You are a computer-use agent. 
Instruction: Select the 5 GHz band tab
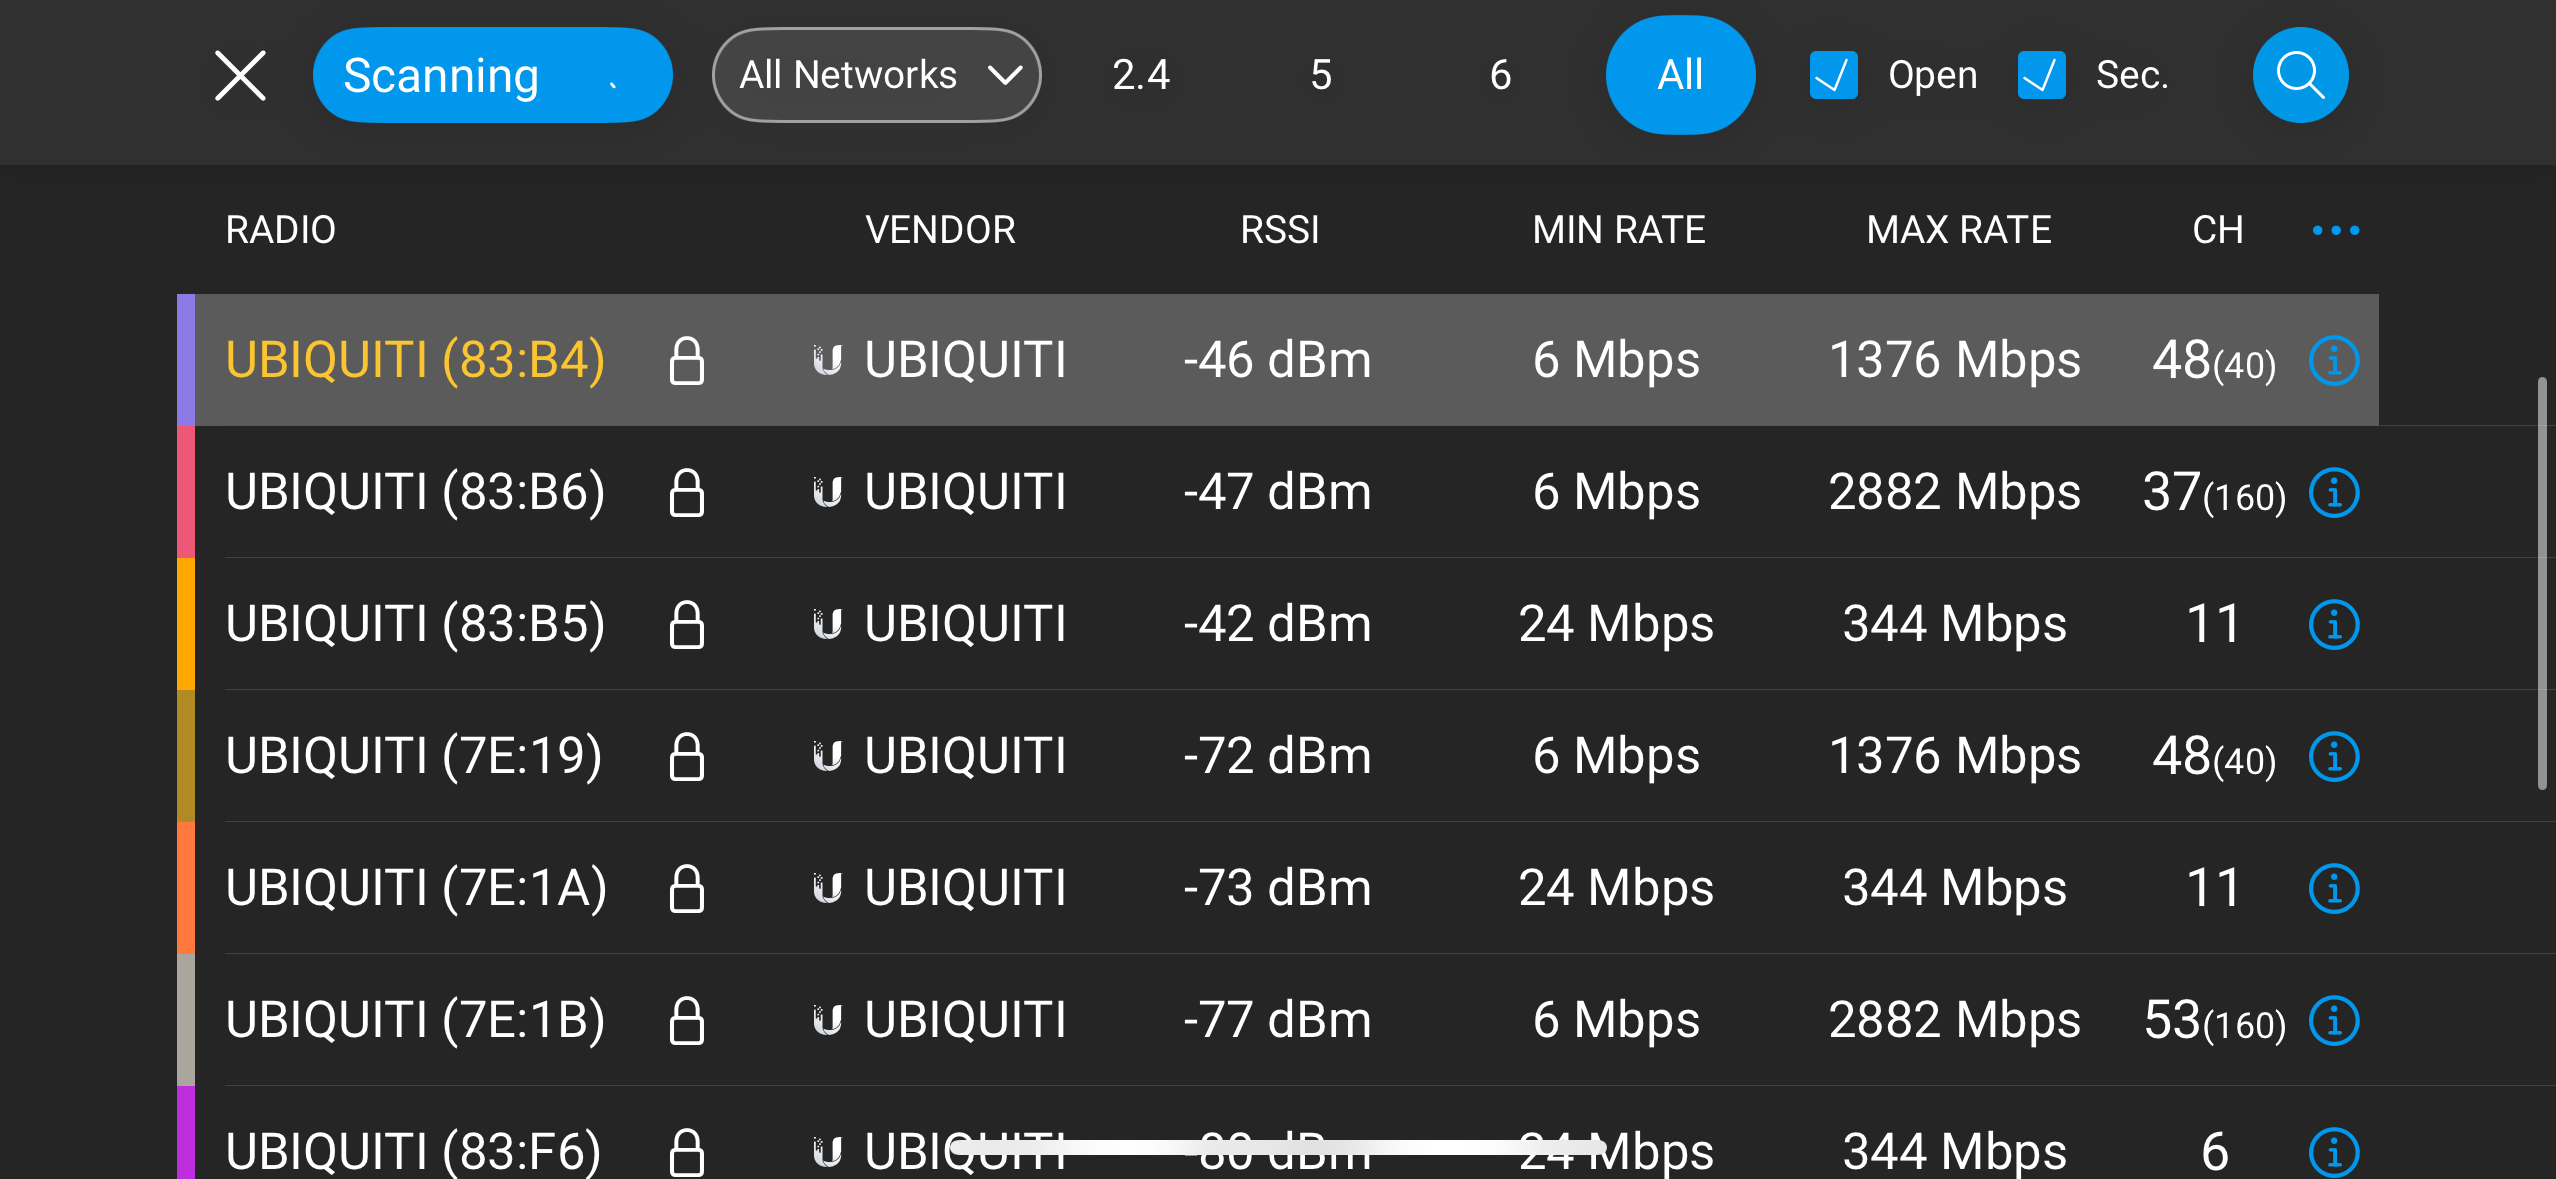(x=1320, y=74)
